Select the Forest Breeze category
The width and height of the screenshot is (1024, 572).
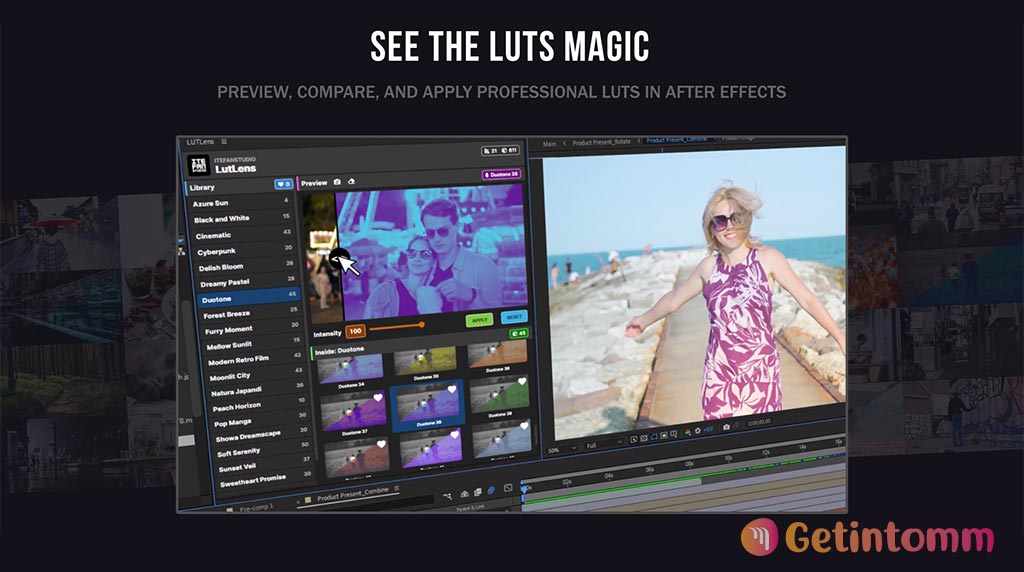click(x=251, y=313)
